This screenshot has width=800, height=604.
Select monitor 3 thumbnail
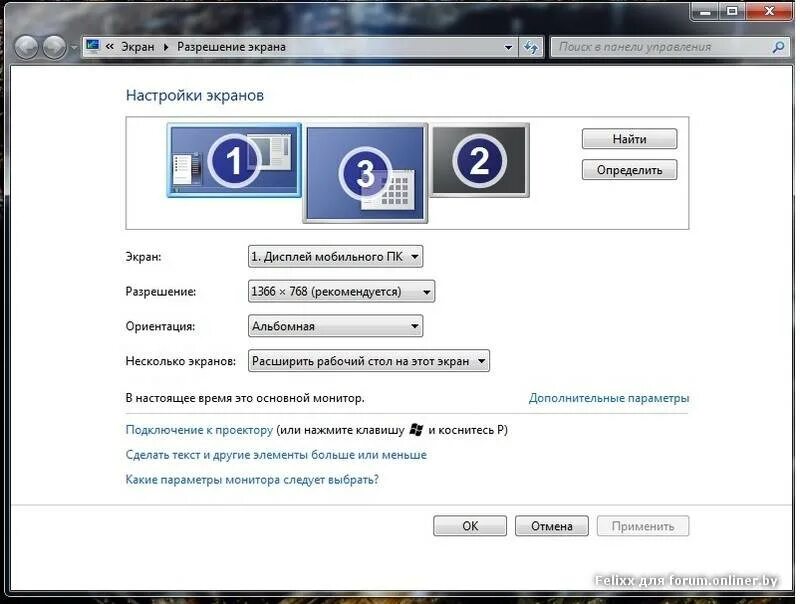tap(365, 173)
